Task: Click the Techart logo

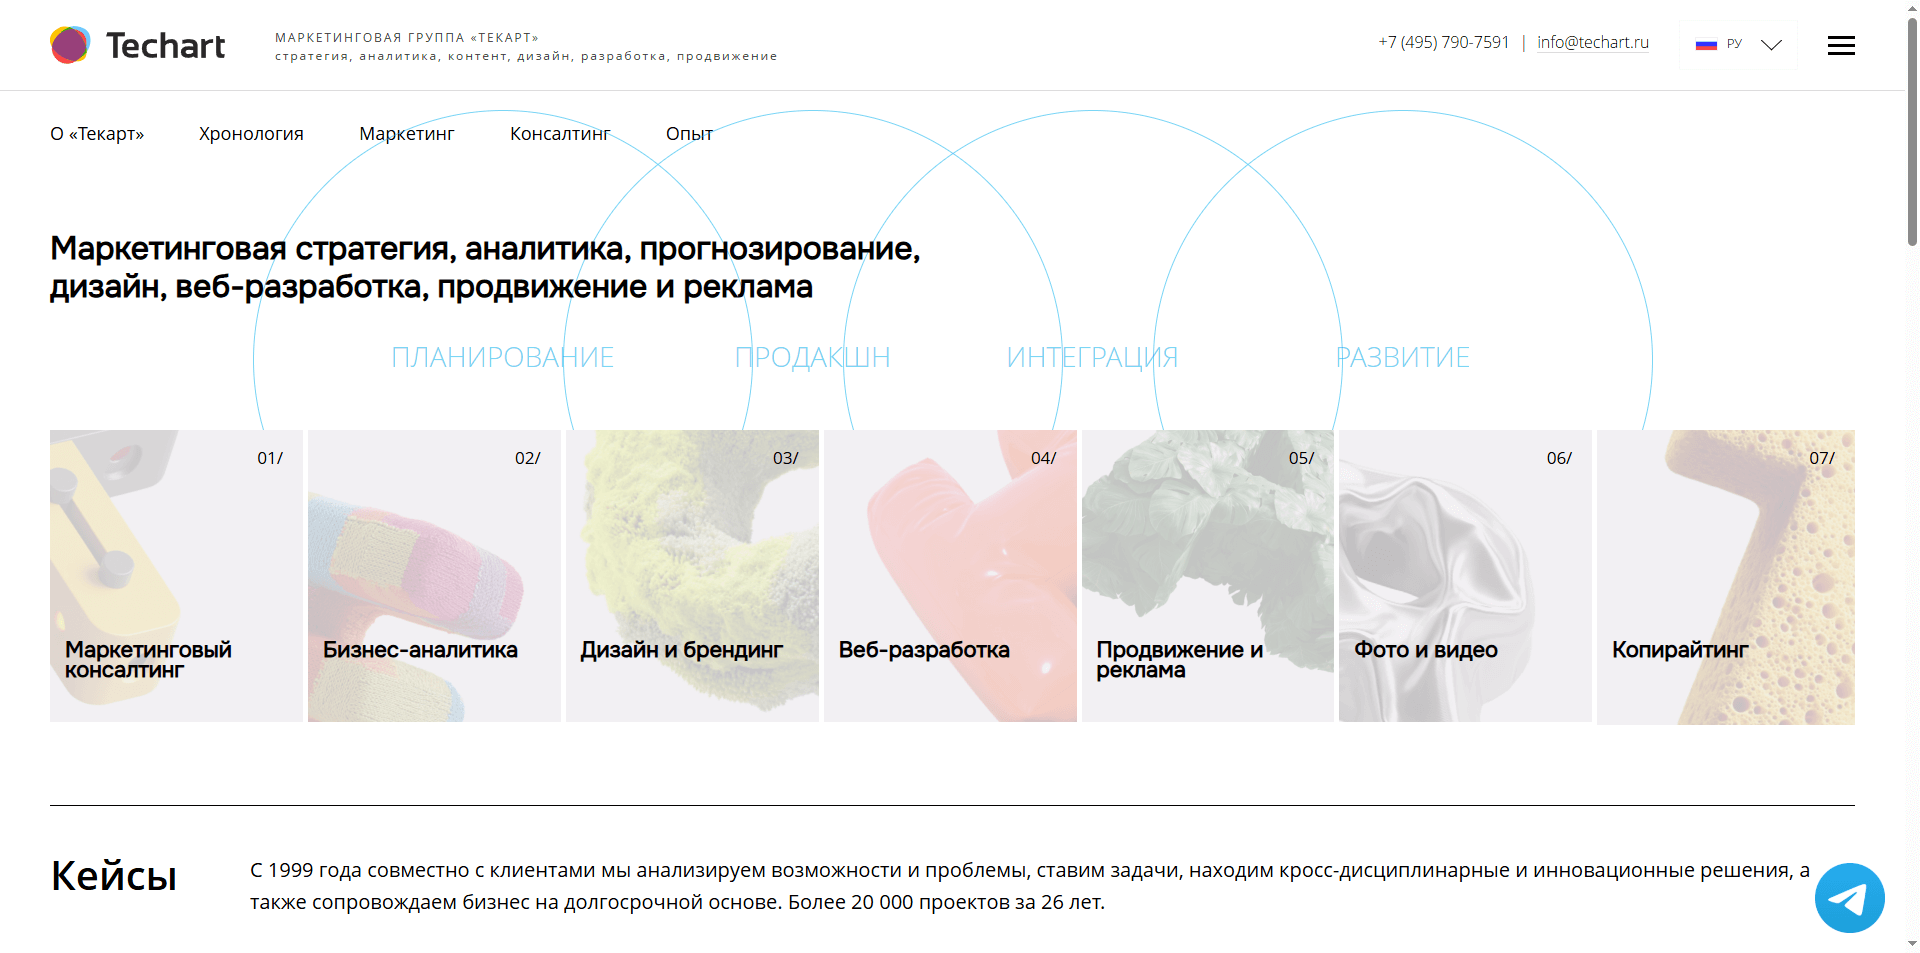Action: click(137, 44)
